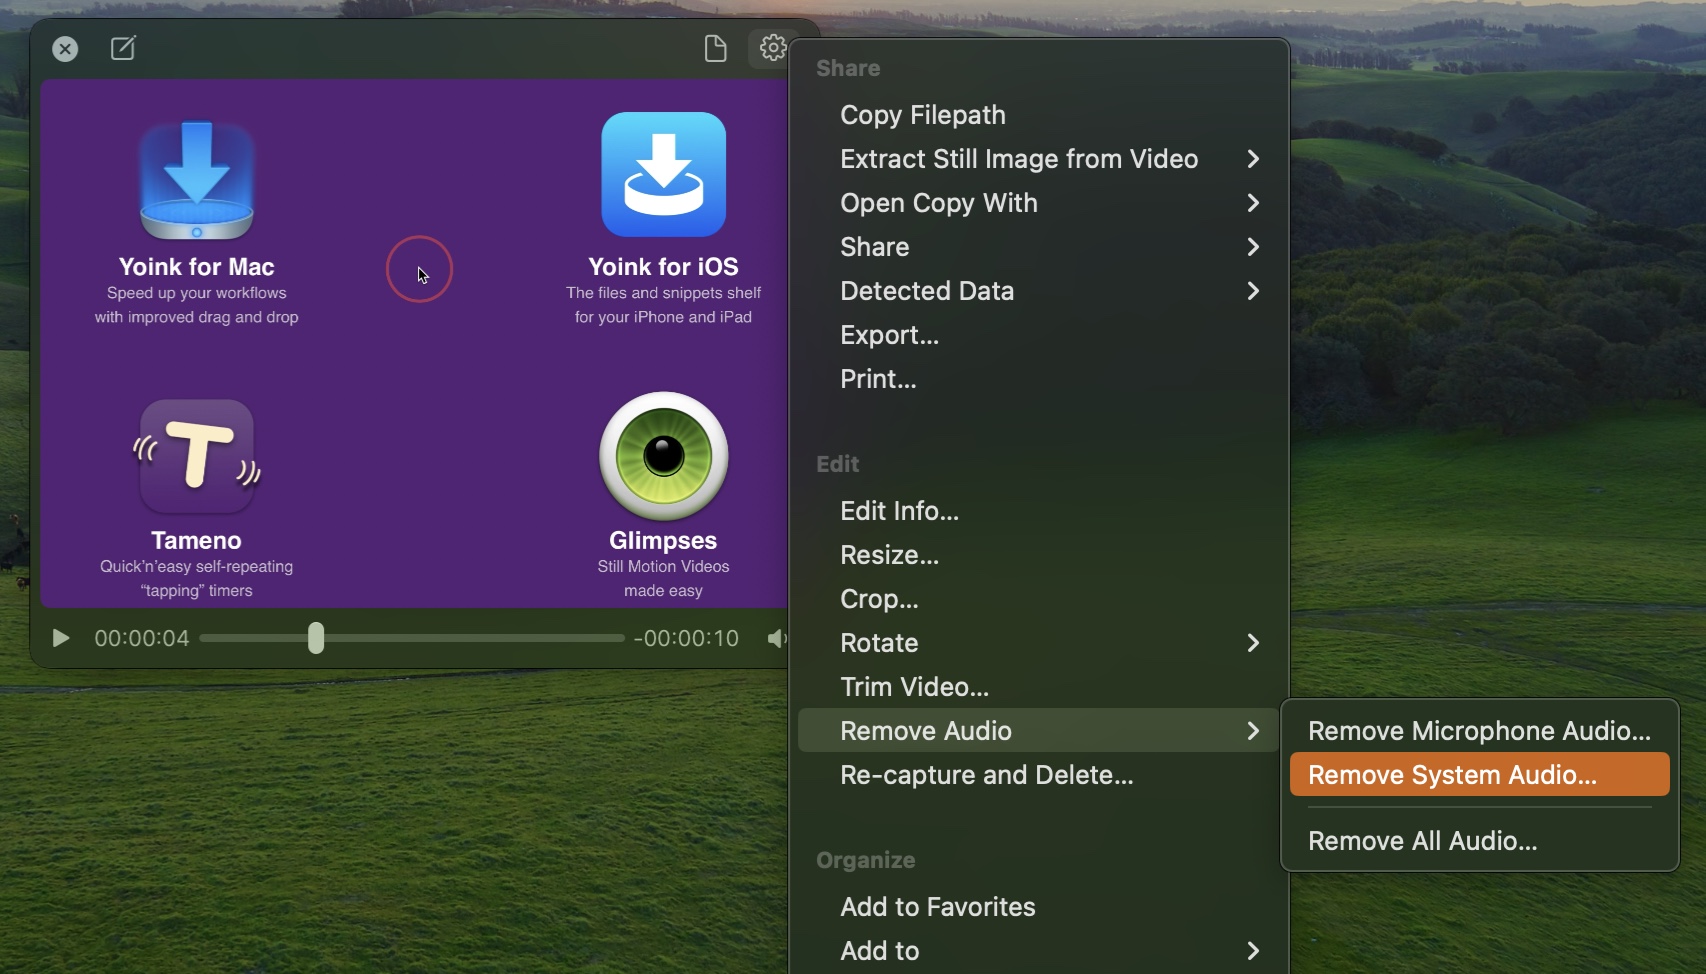Viewport: 1706px width, 974px height.
Task: Click the chevron beside Share item
Action: 1253,247
